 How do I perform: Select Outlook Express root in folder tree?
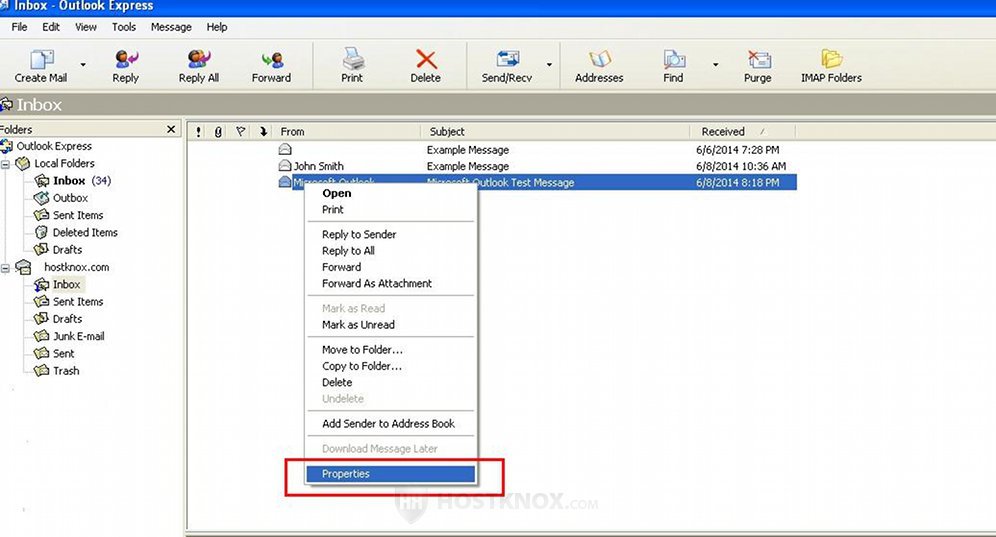click(x=54, y=146)
